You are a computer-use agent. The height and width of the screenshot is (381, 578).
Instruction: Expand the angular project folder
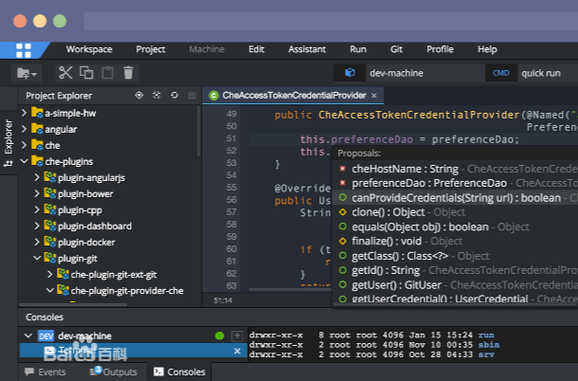point(24,129)
